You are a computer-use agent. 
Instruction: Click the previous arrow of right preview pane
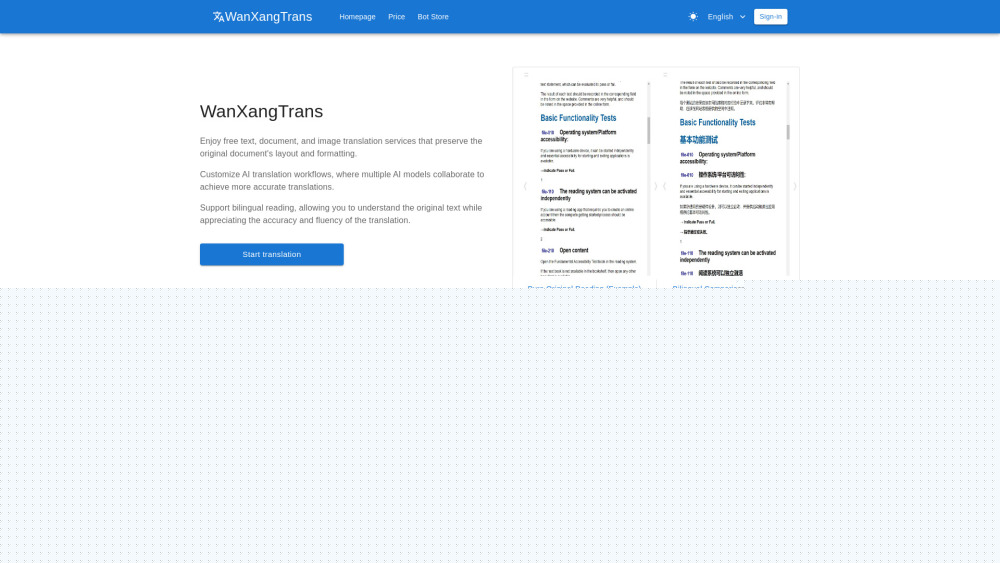coord(665,186)
